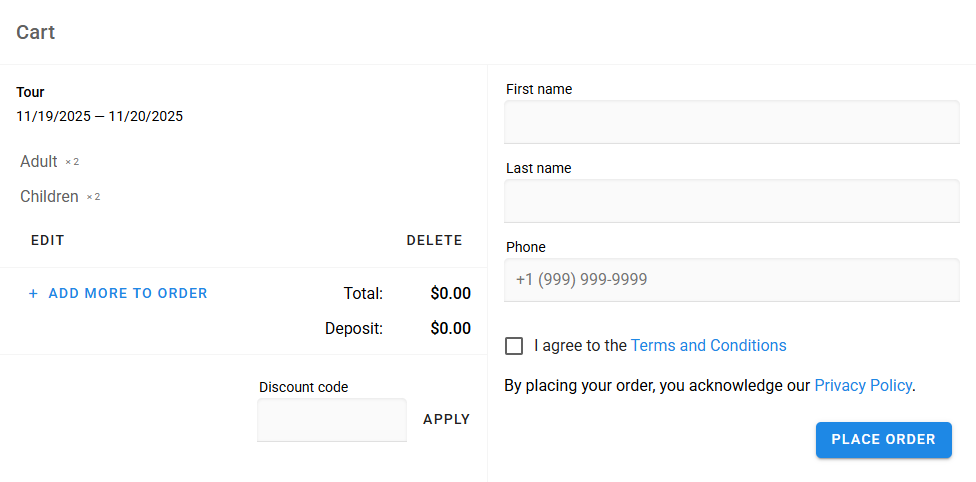Edit the Tour cart item
Image resolution: width=976 pixels, height=482 pixels.
(x=47, y=241)
